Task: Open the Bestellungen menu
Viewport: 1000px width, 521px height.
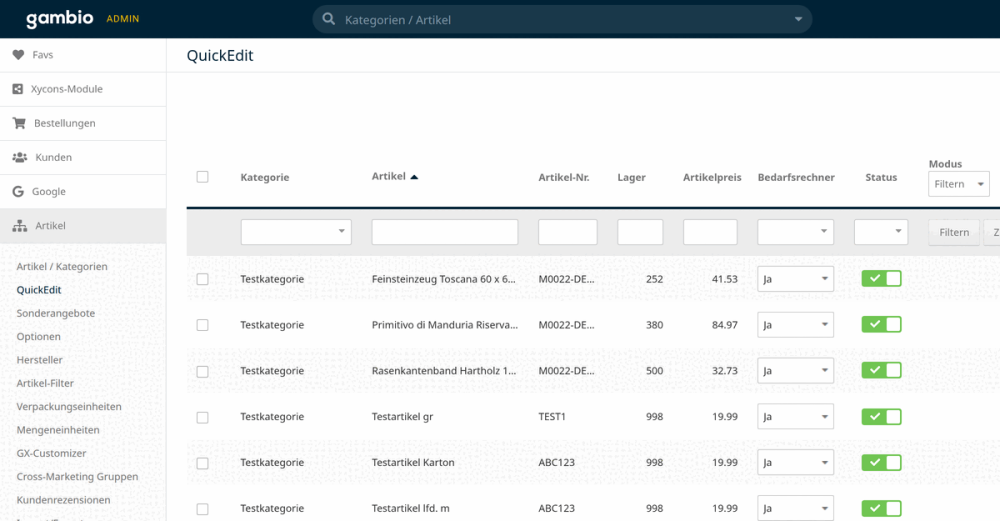Action: (x=83, y=123)
